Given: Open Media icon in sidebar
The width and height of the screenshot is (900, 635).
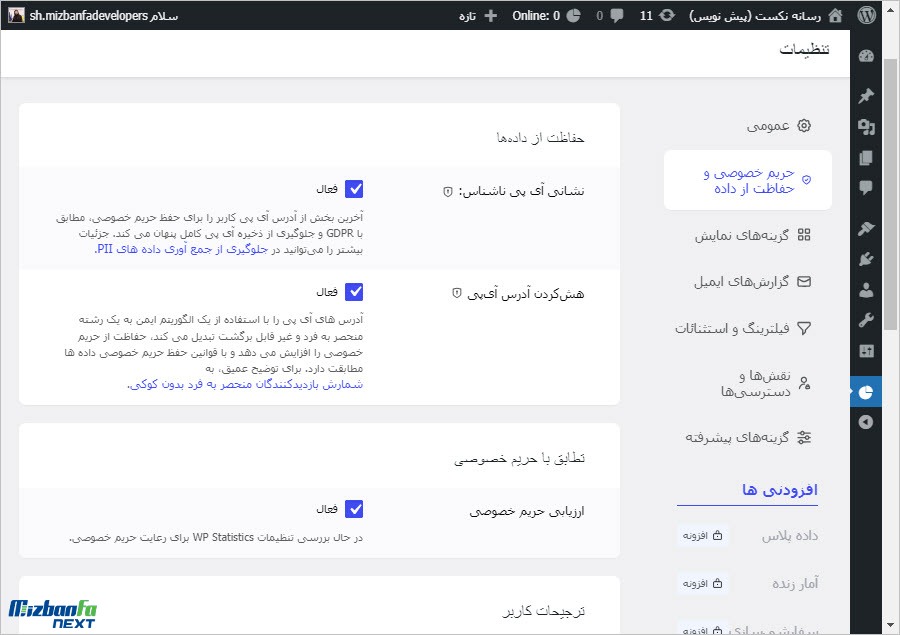Looking at the screenshot, I should [866, 127].
